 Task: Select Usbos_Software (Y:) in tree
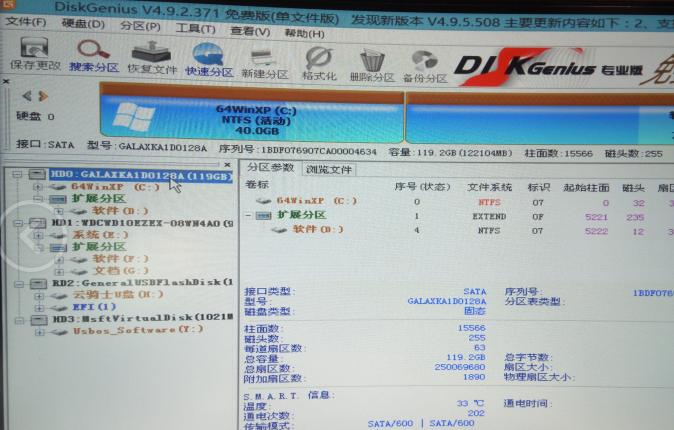138,330
